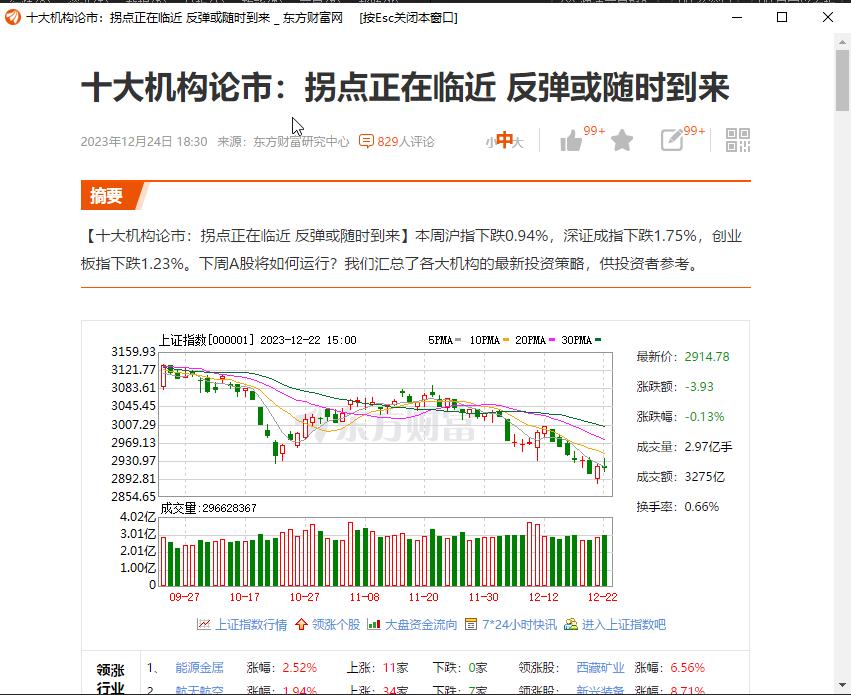Image resolution: width=851 pixels, height=695 pixels.
Task: Click the Shanghai index candlestick chart
Action: (x=385, y=424)
